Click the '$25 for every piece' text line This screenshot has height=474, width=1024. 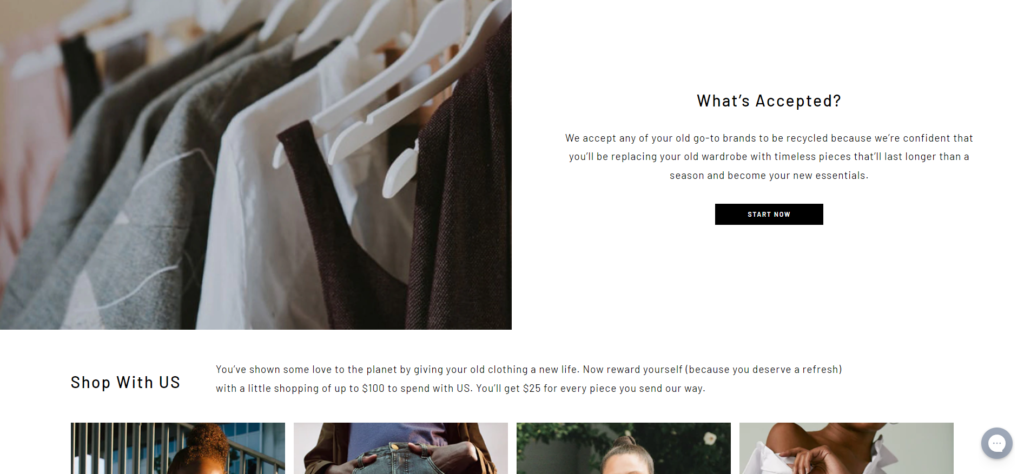pyautogui.click(x=460, y=388)
